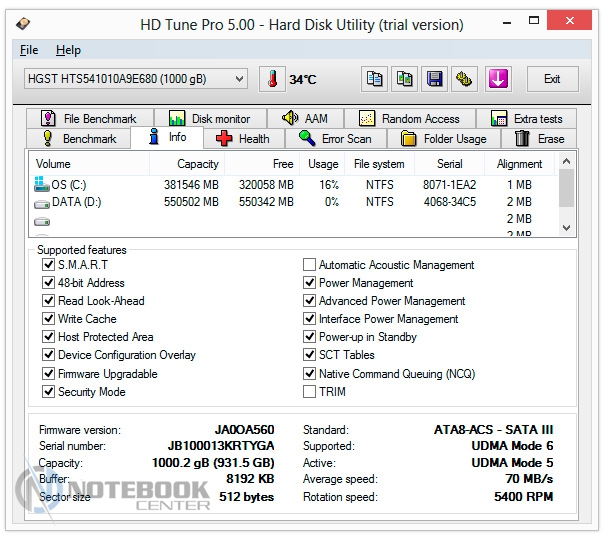Click the Capacity column header
The image size is (608, 537).
(197, 164)
